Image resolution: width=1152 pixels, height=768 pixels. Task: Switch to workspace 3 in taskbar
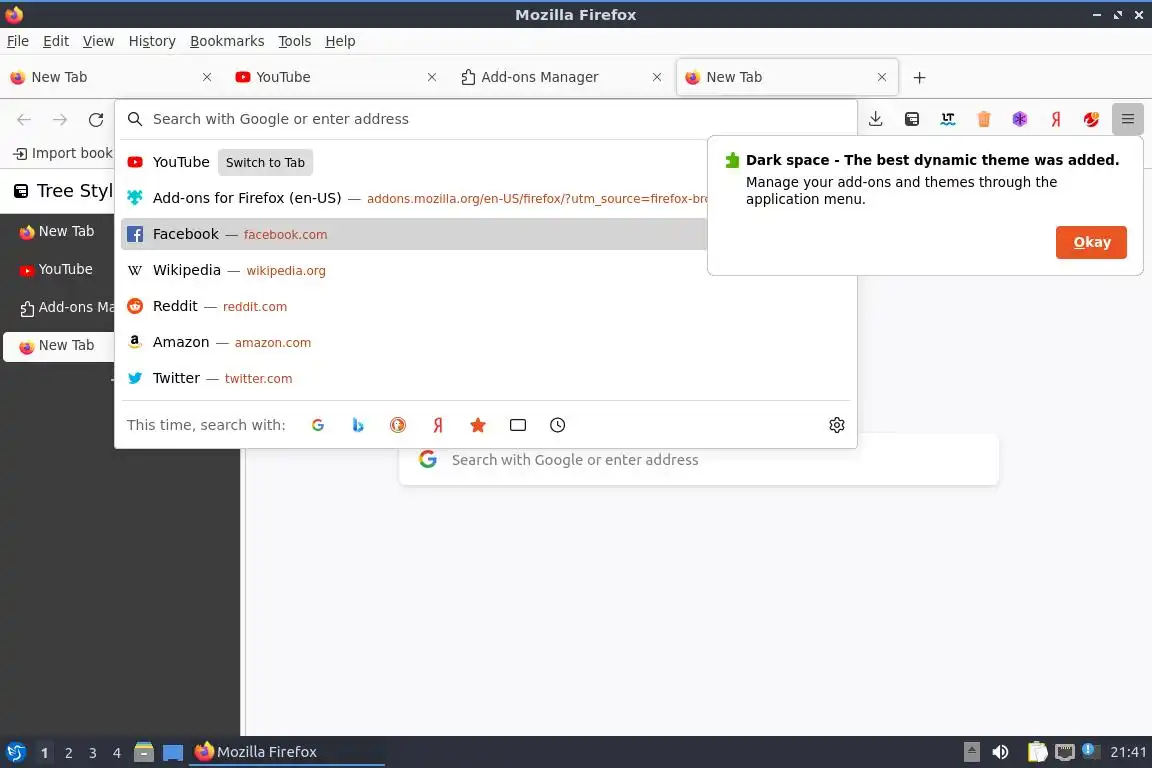click(x=93, y=753)
